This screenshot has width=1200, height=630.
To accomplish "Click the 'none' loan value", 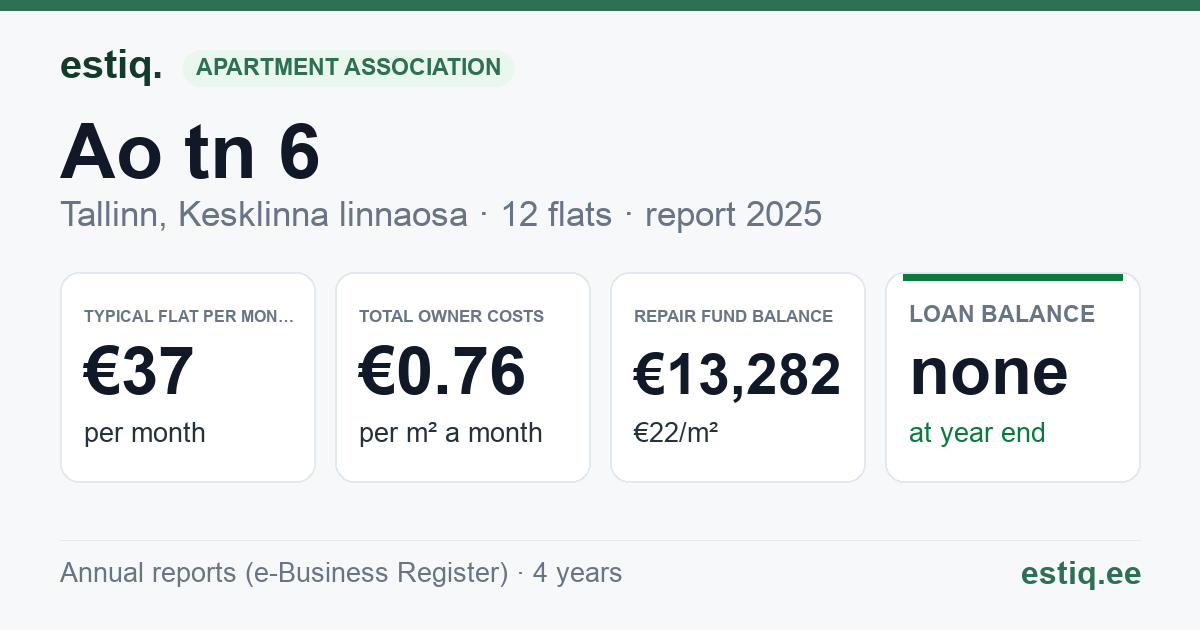I will (x=989, y=372).
